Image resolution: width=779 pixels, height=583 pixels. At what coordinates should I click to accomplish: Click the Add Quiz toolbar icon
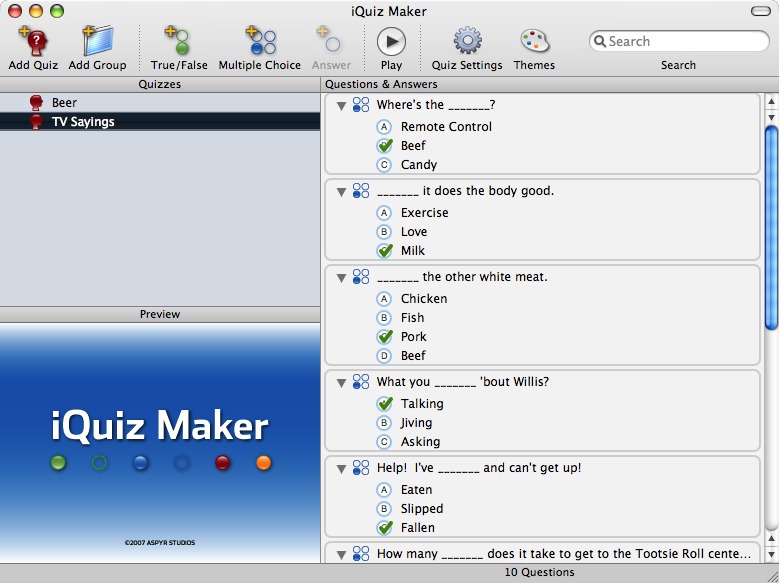click(33, 41)
